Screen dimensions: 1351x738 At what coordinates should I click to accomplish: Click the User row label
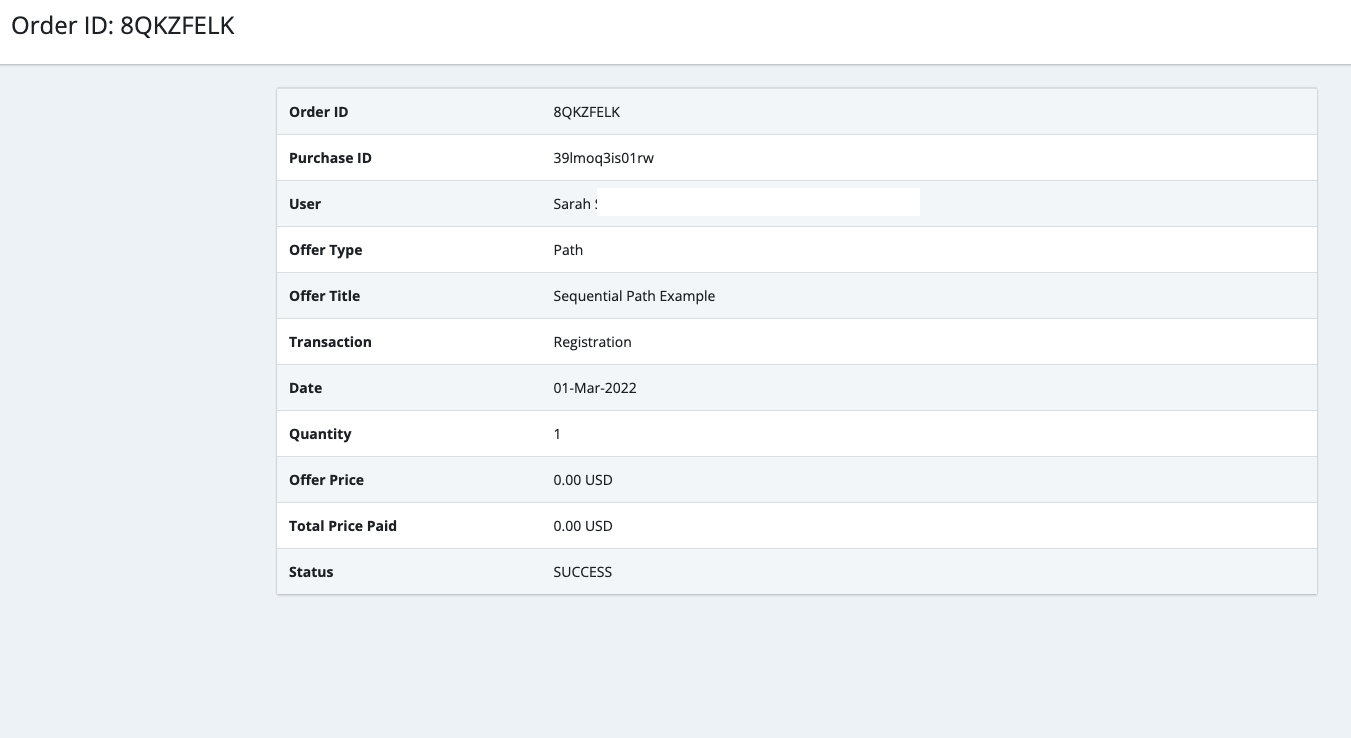[305, 204]
